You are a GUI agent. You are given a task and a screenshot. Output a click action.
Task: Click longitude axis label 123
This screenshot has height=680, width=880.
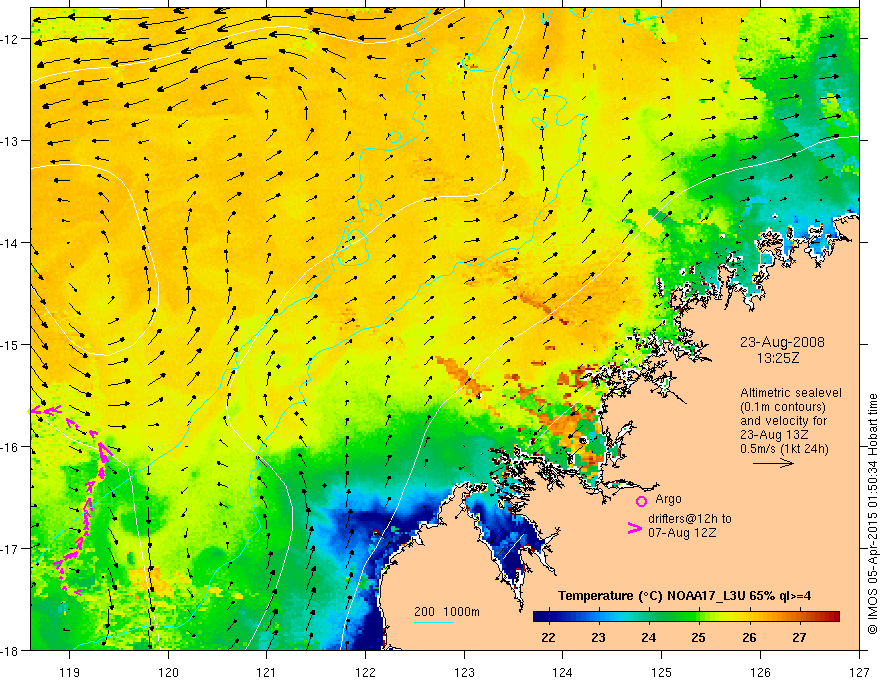[464, 672]
